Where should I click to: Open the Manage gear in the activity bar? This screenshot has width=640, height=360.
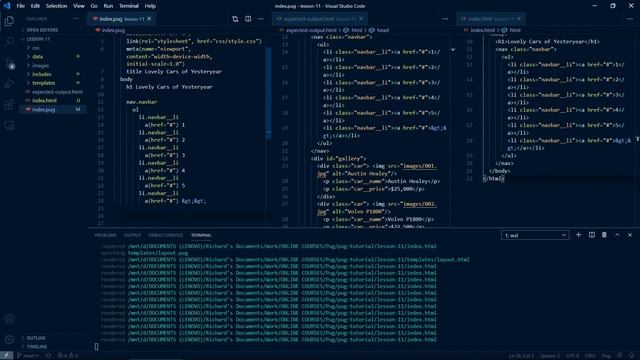pos(9,339)
